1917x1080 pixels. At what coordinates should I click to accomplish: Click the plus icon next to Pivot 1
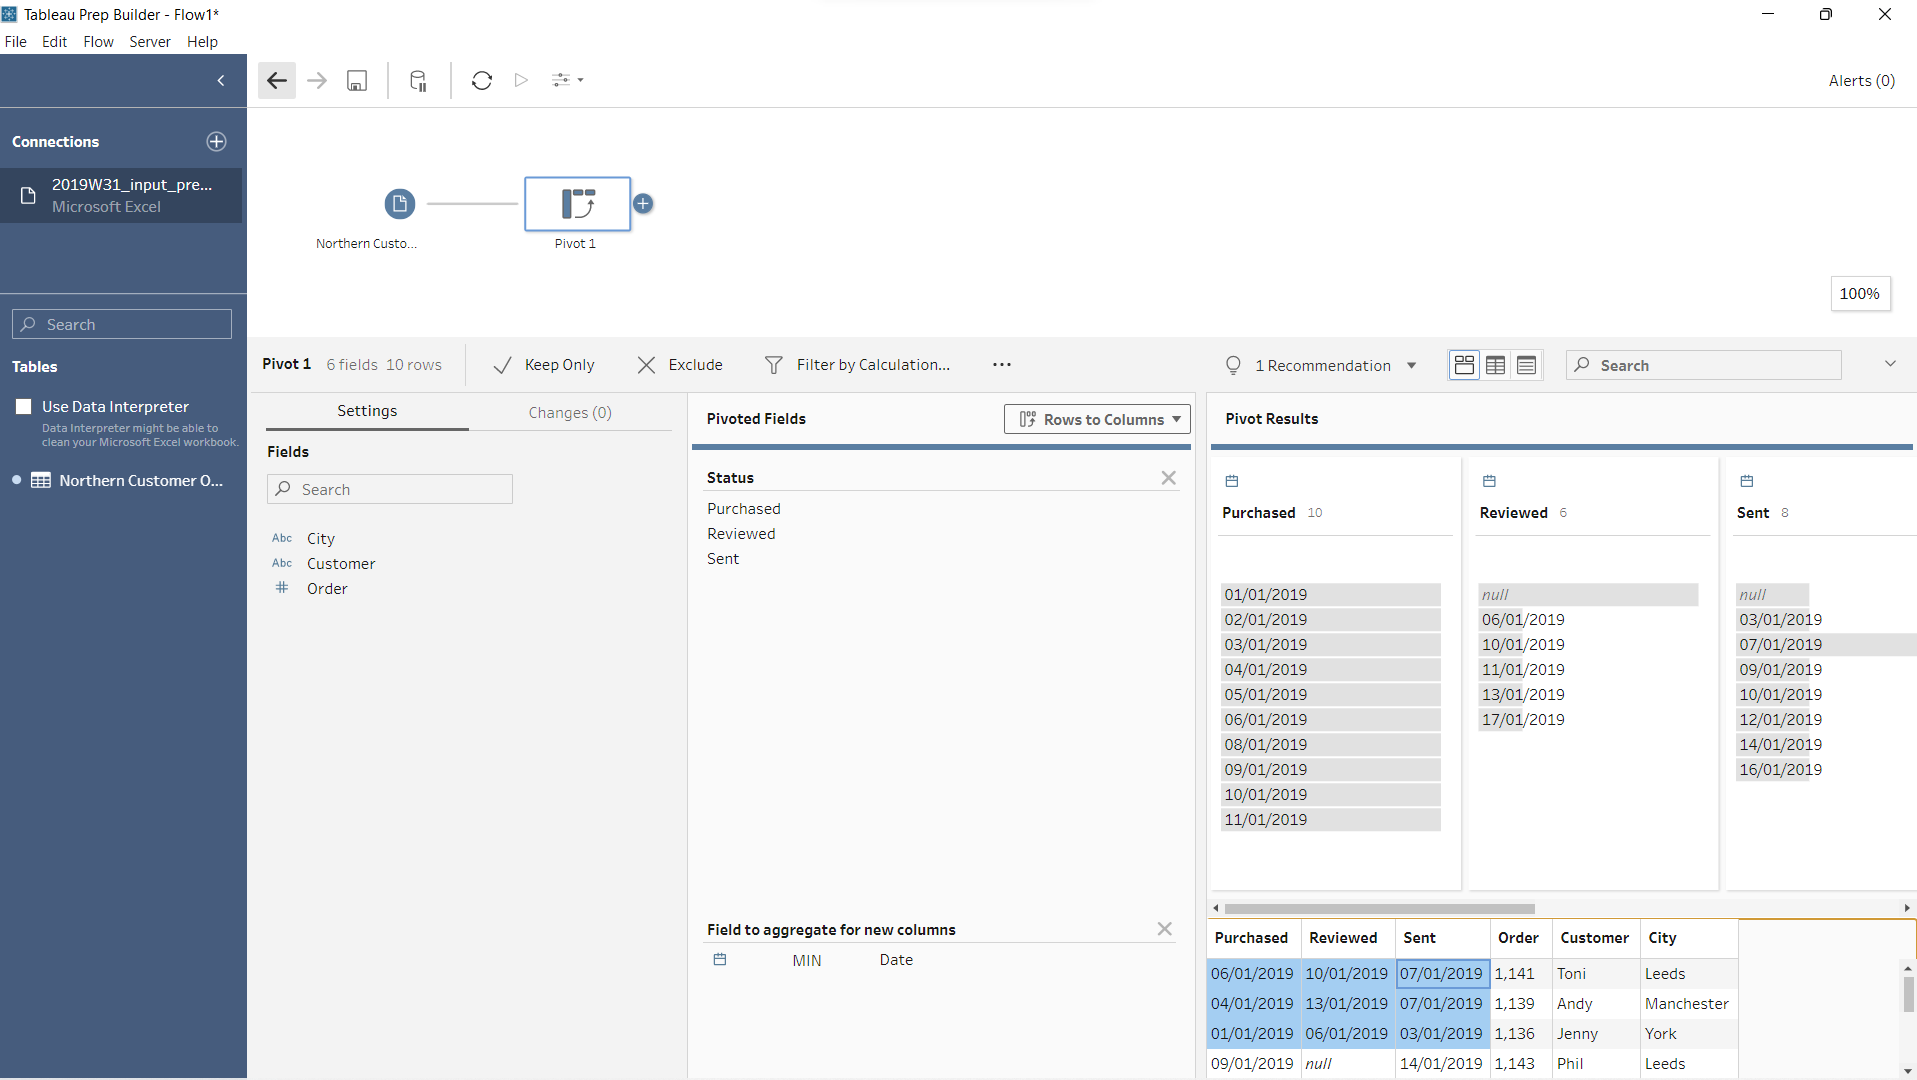643,204
